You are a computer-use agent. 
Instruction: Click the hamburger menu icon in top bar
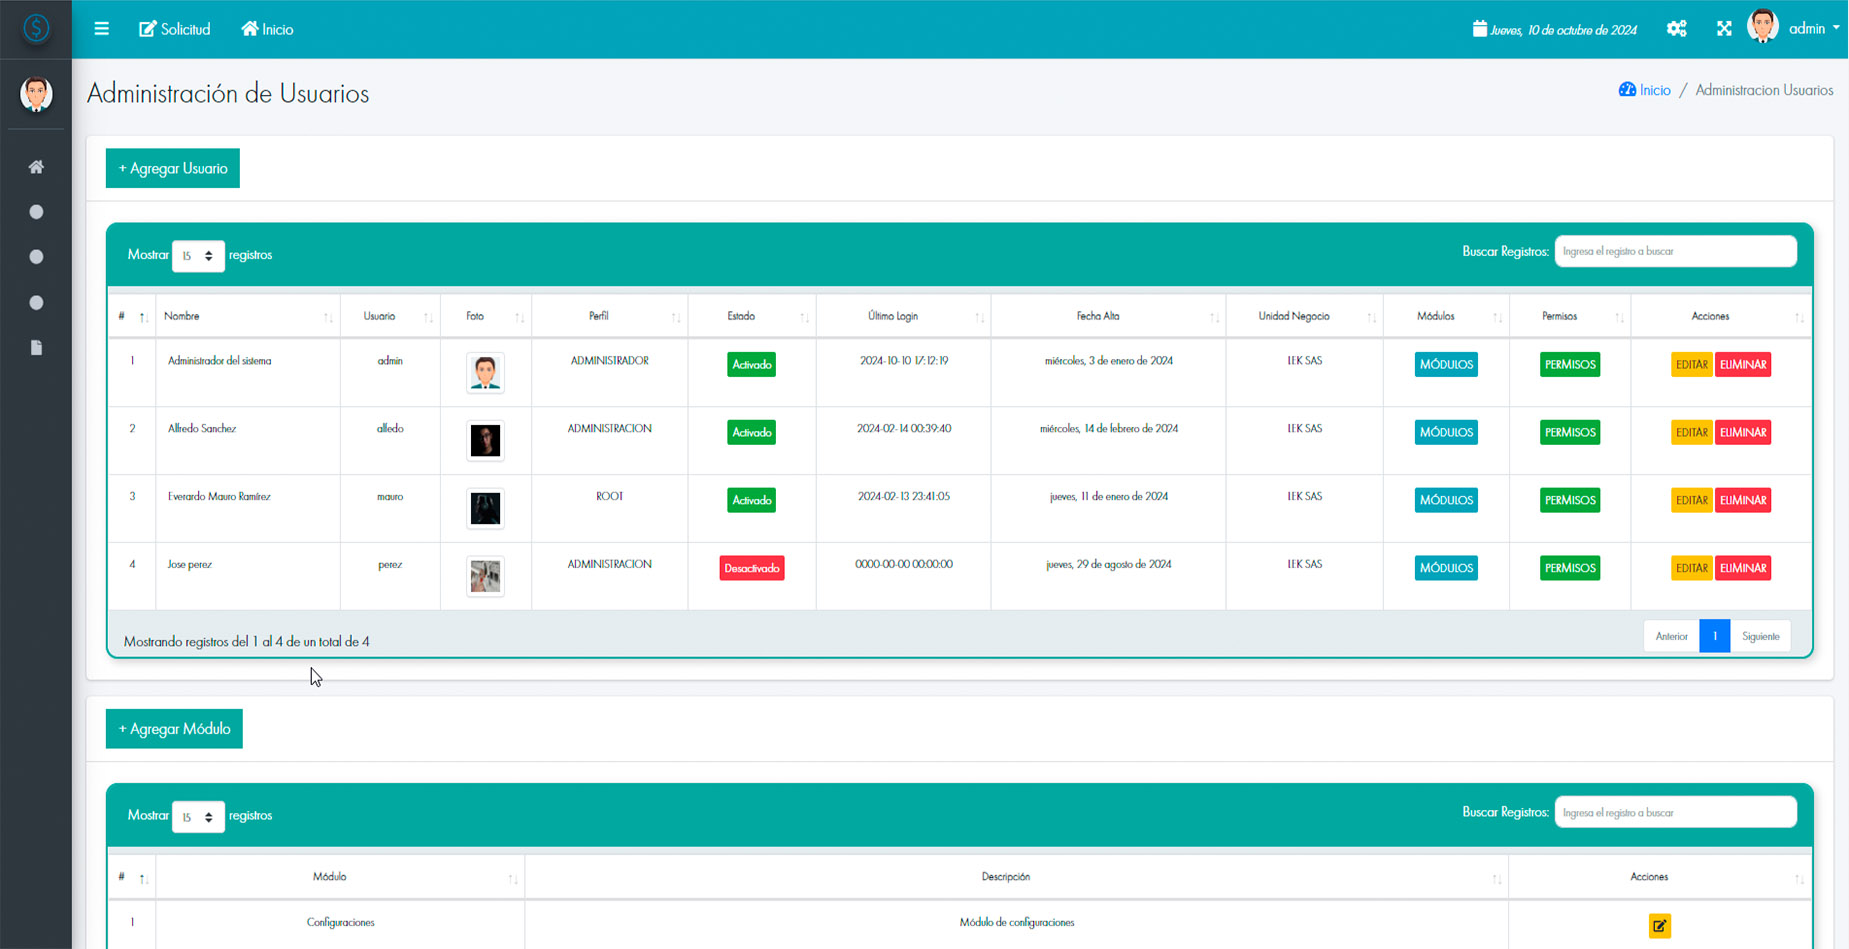101,29
